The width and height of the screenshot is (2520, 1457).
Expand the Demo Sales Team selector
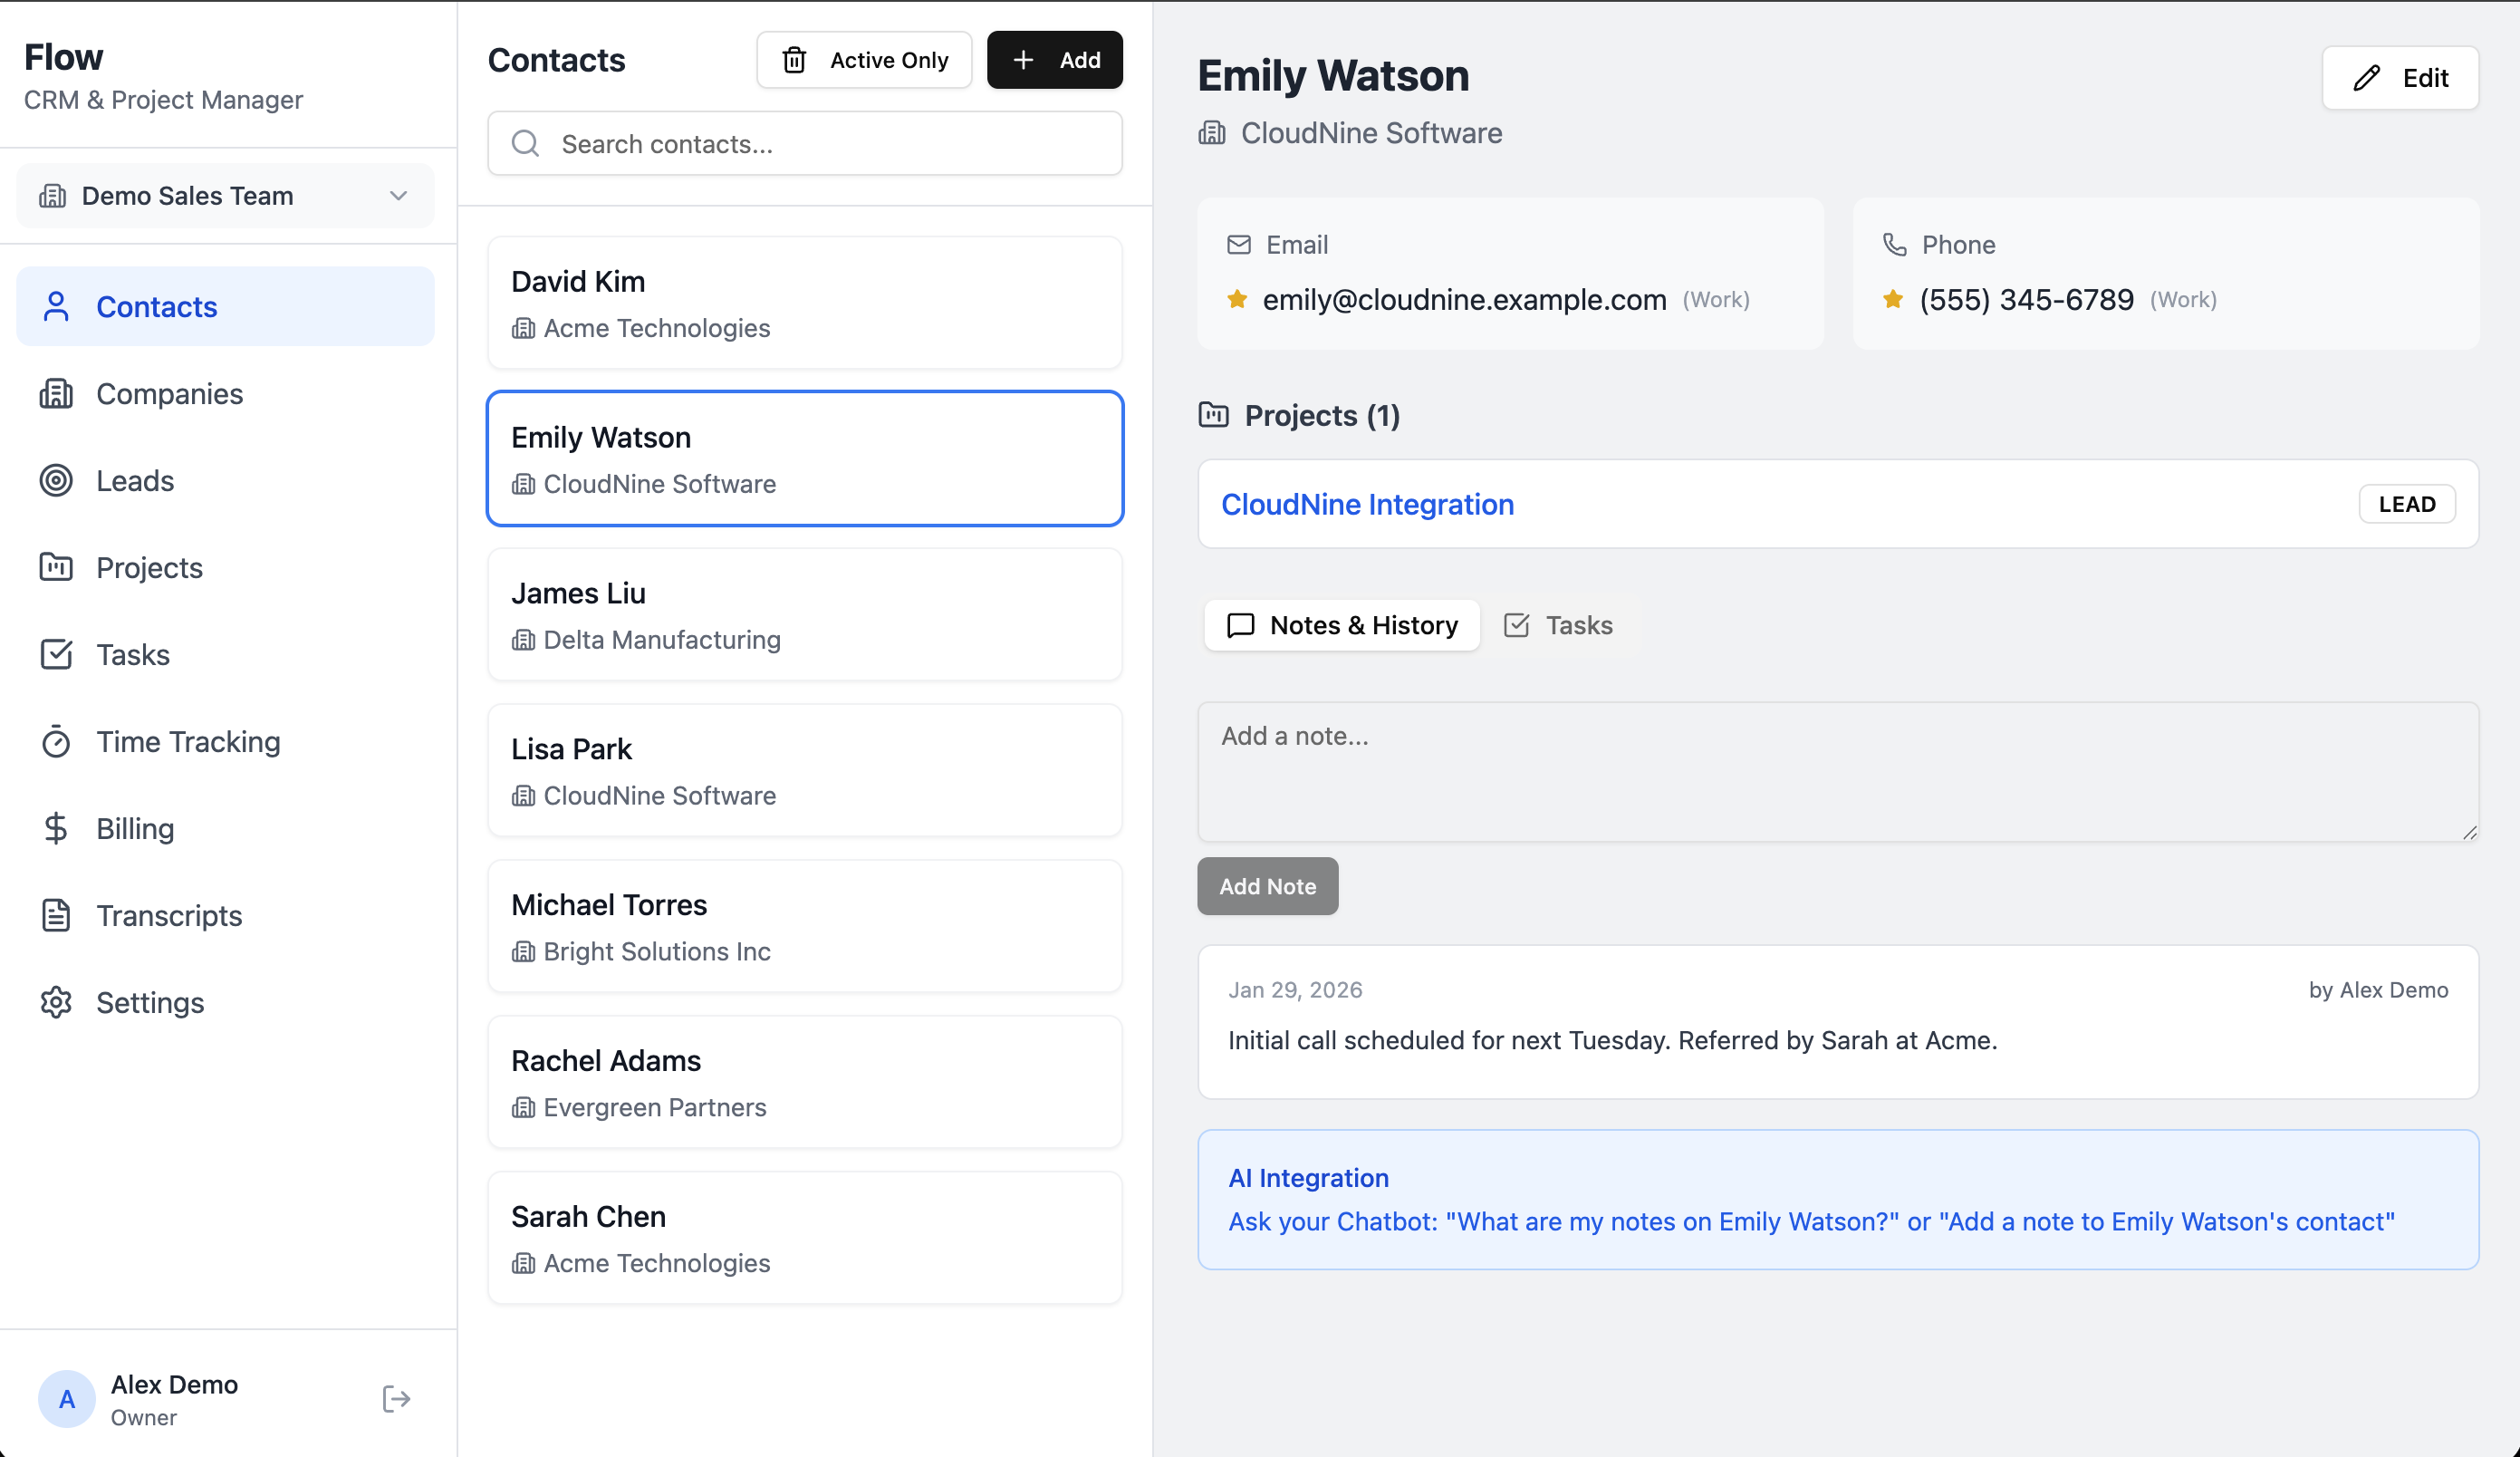tap(399, 195)
